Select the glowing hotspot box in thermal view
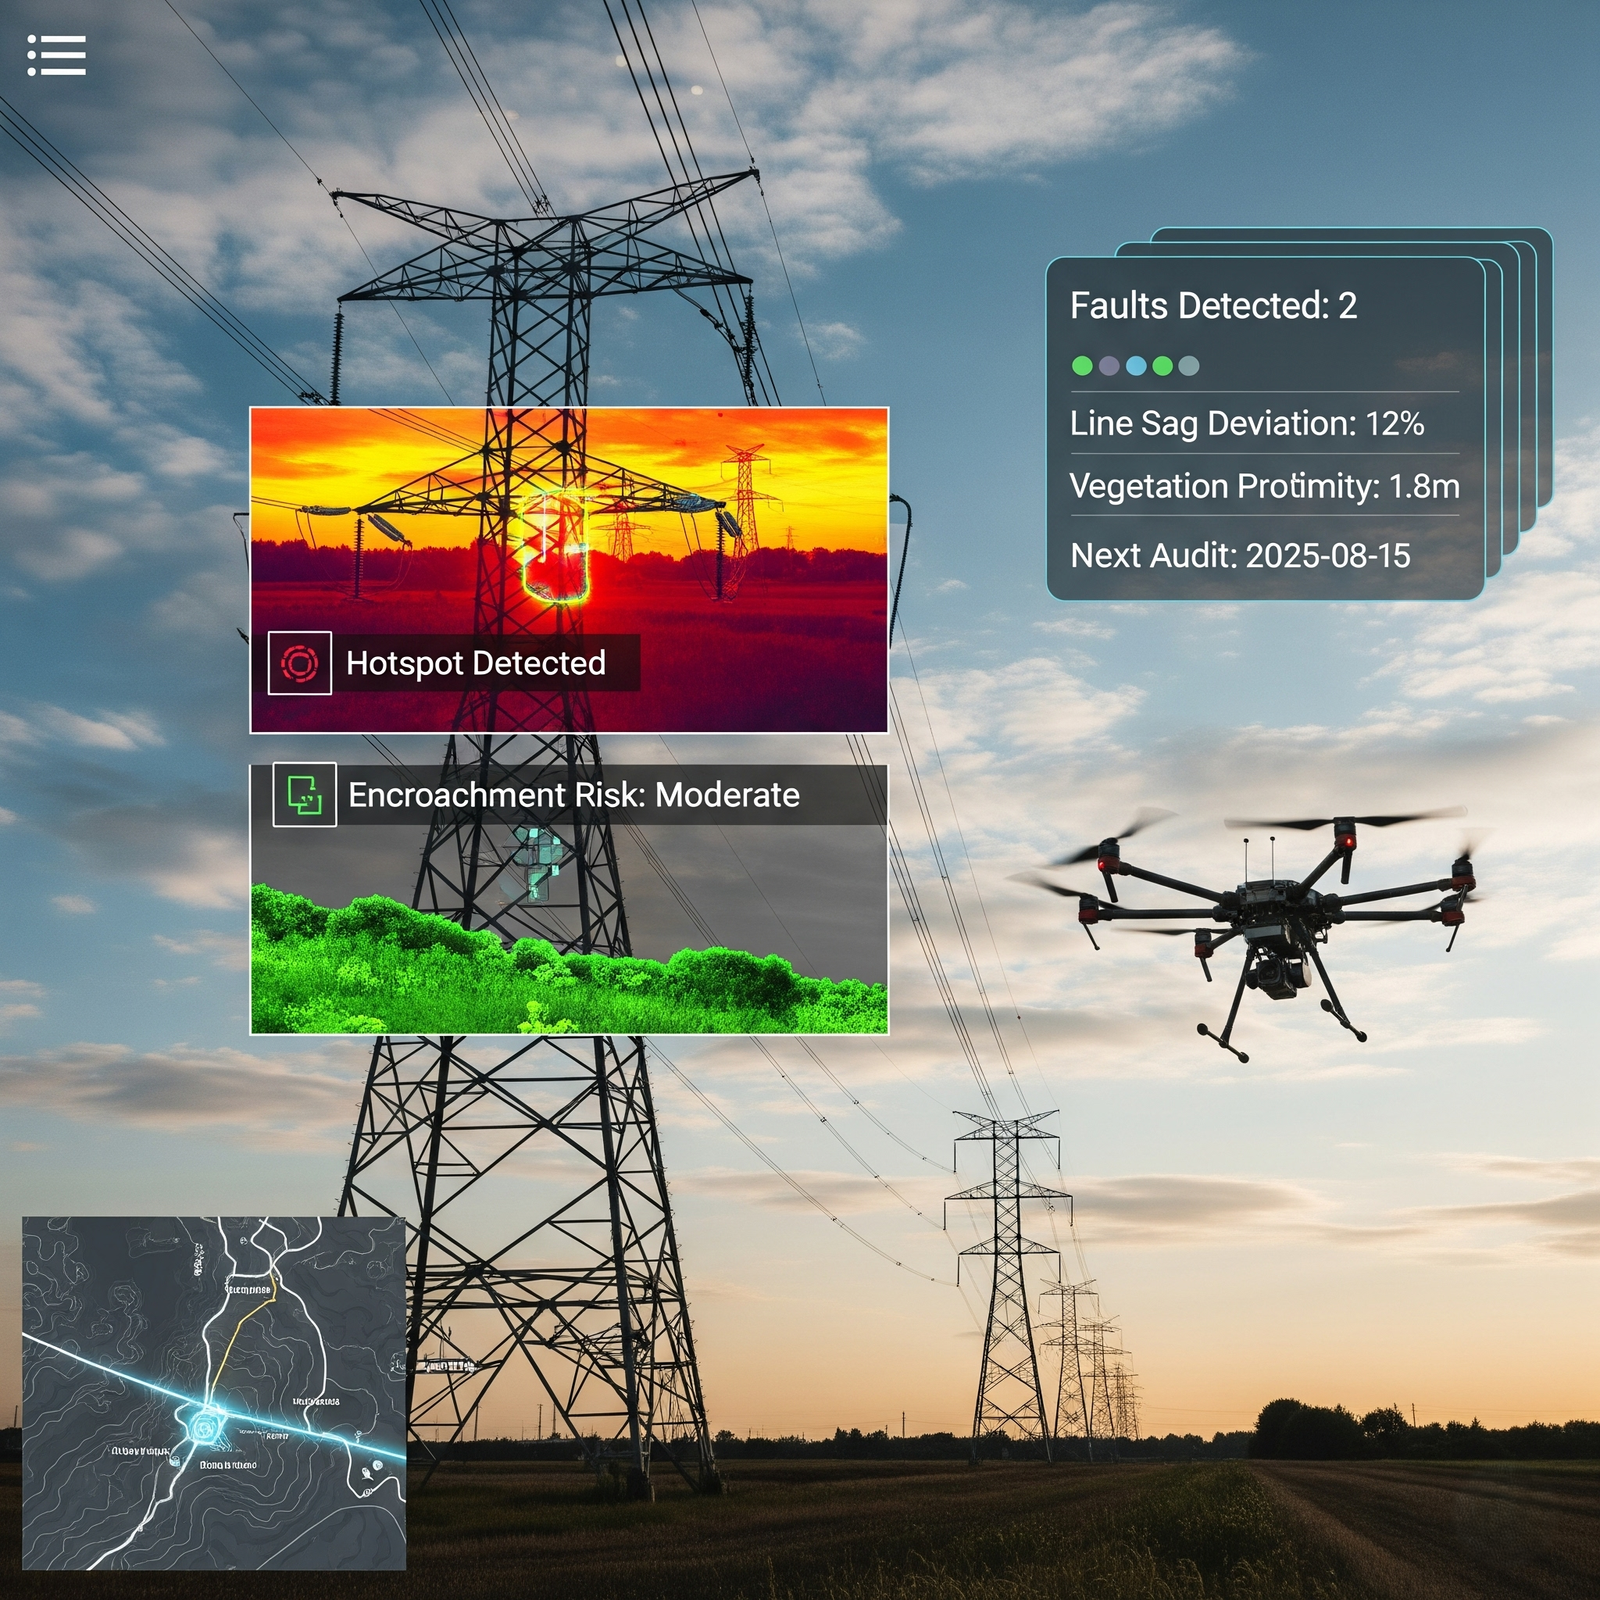Screen dimensions: 1600x1600 pyautogui.click(x=555, y=547)
